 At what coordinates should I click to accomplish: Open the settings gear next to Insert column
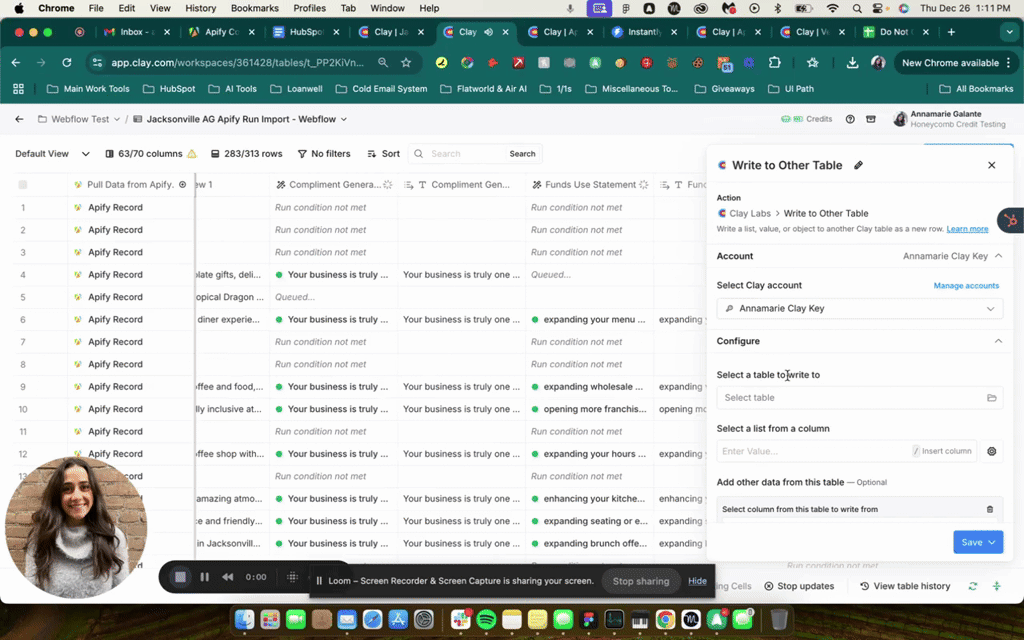[x=992, y=451]
